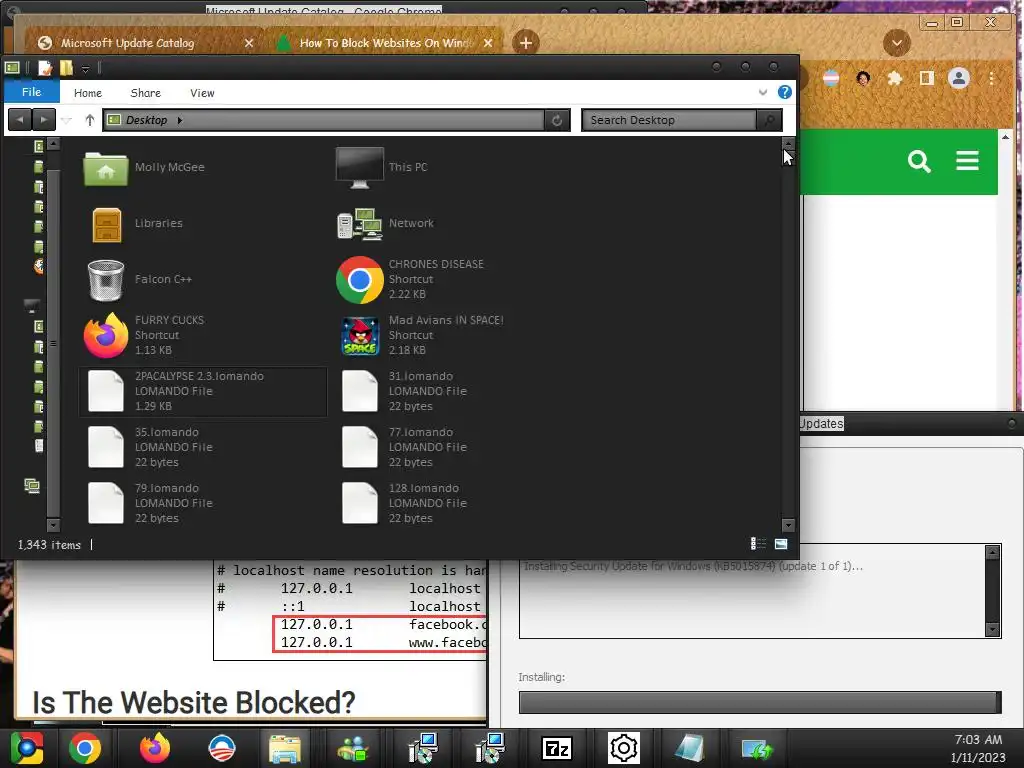Open 7-Zip from the taskbar
This screenshot has width=1024, height=768.
click(557, 748)
